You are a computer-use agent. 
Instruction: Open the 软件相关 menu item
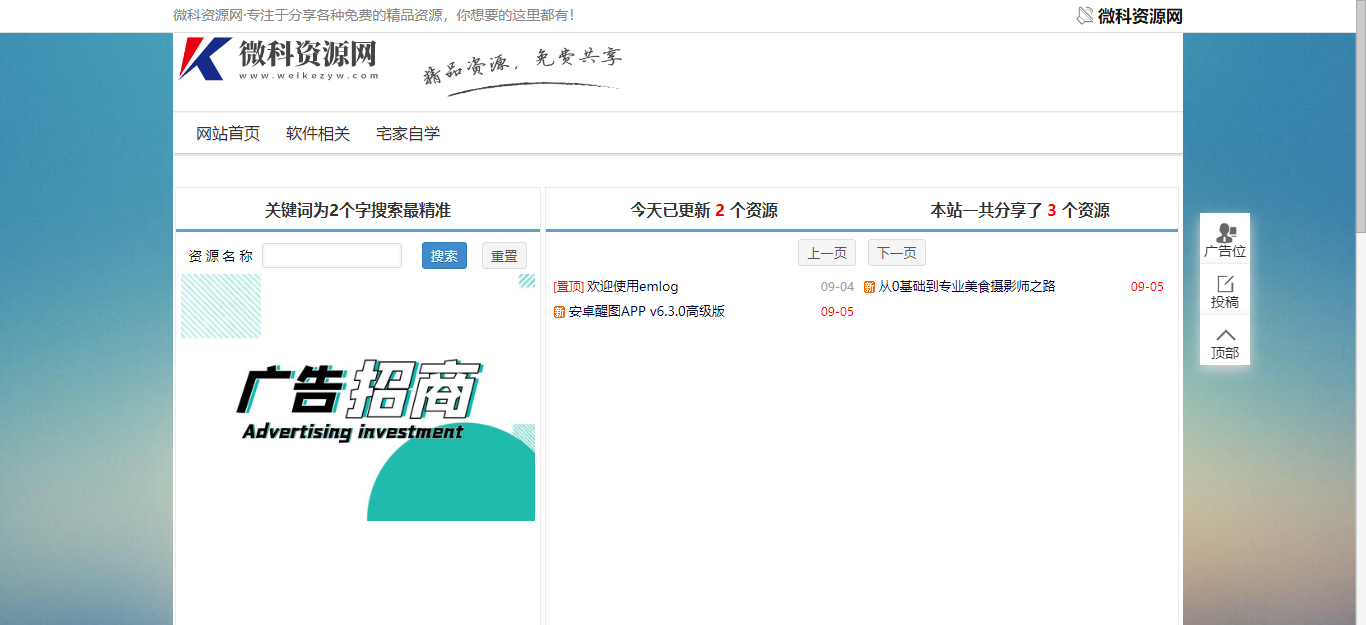(x=316, y=132)
